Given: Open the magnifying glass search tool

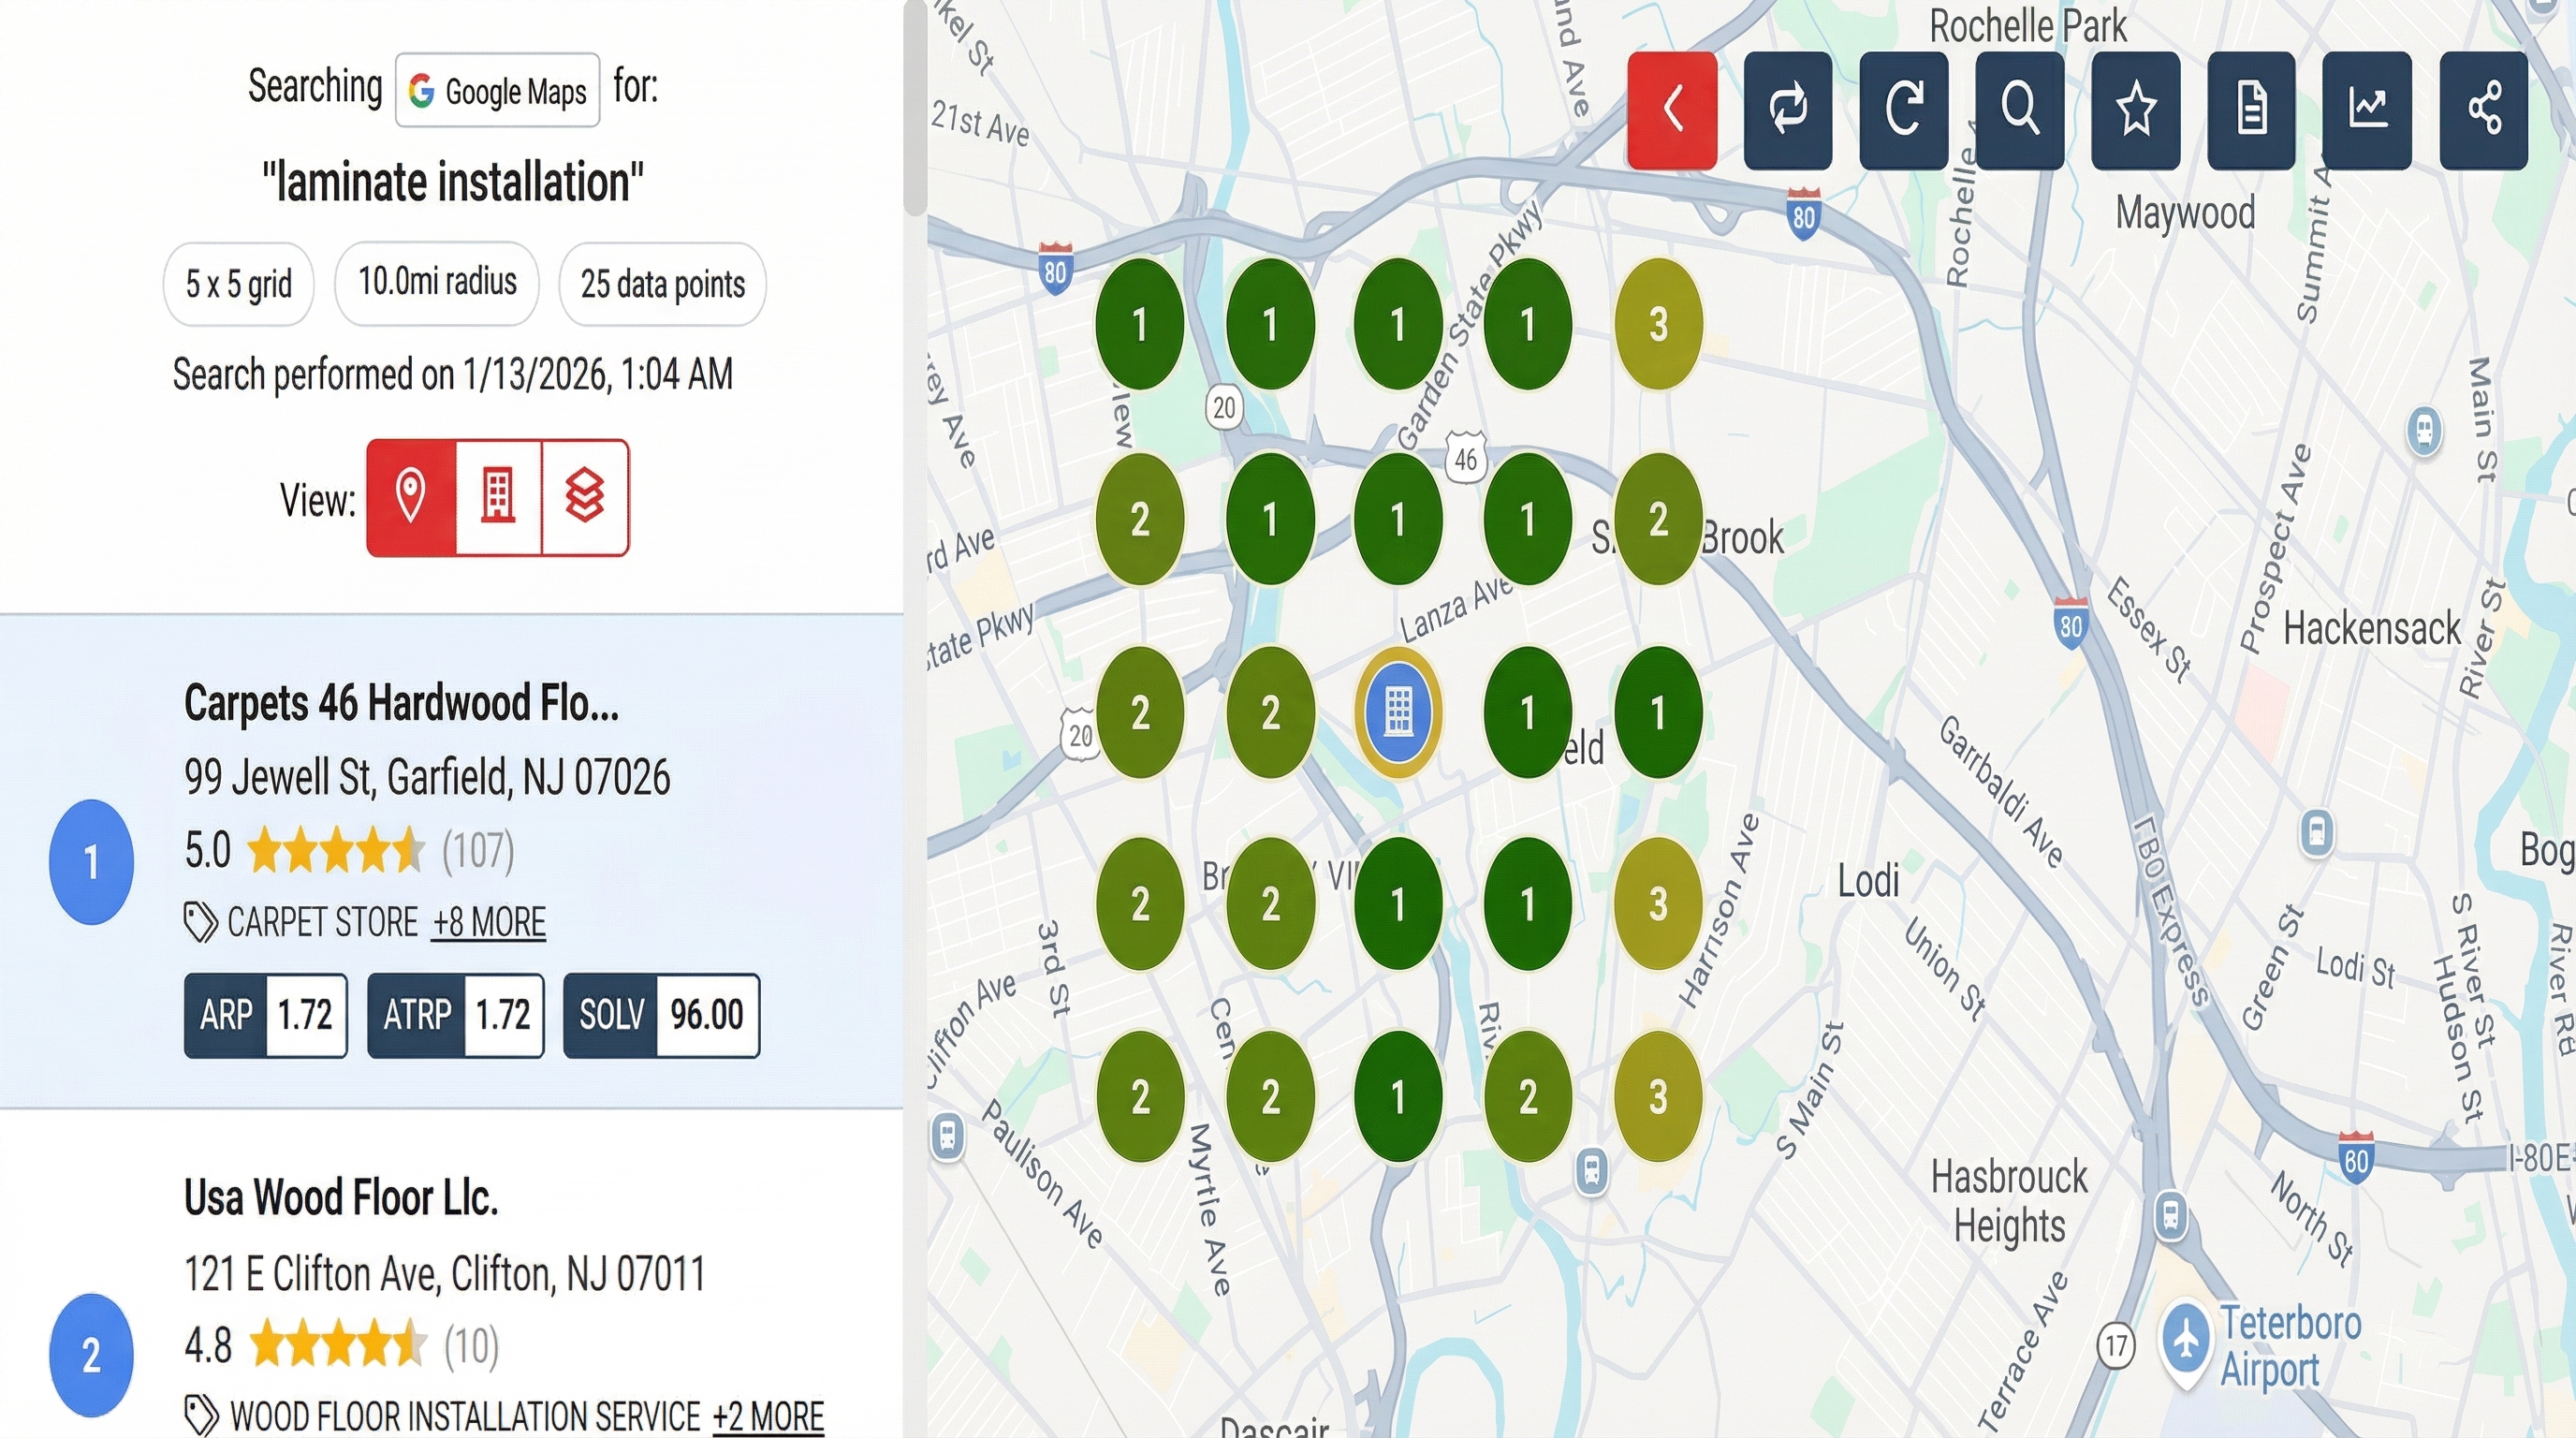Looking at the screenshot, I should [x=2019, y=110].
